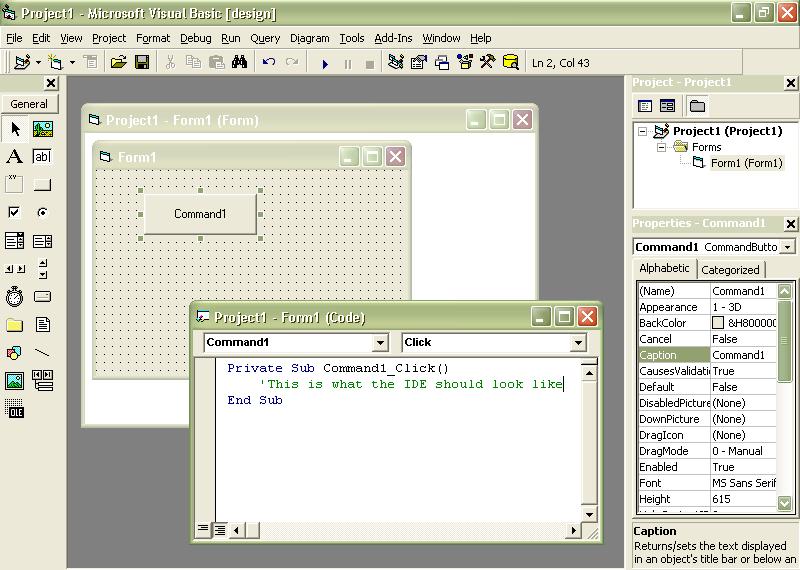The image size is (800, 570).
Task: Select the CheckBox control in toolbox
Action: click(x=14, y=212)
